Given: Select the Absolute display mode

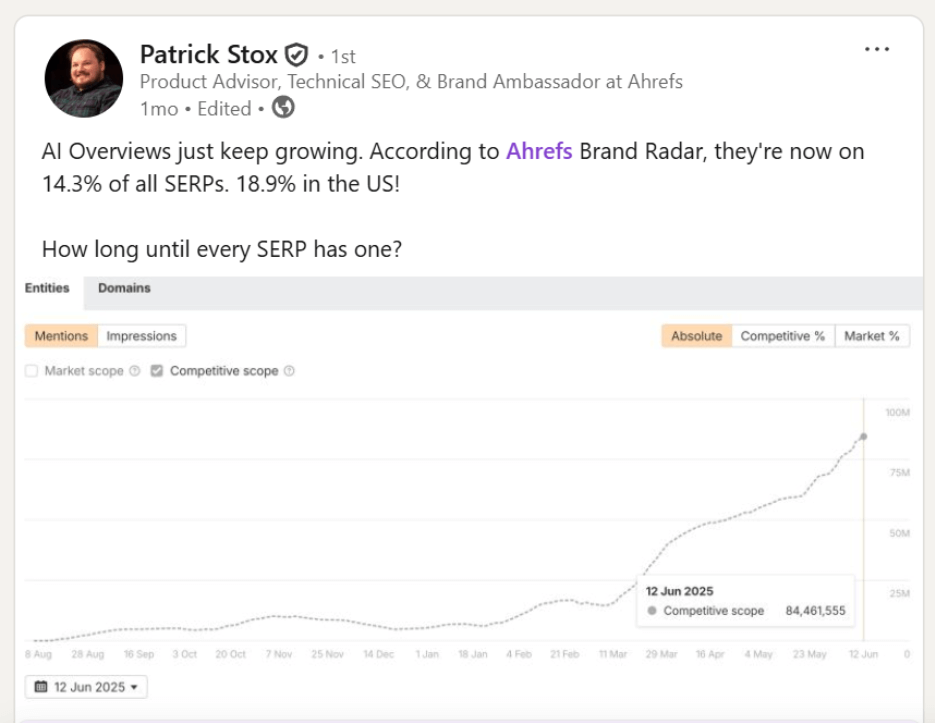Looking at the screenshot, I should pos(696,336).
